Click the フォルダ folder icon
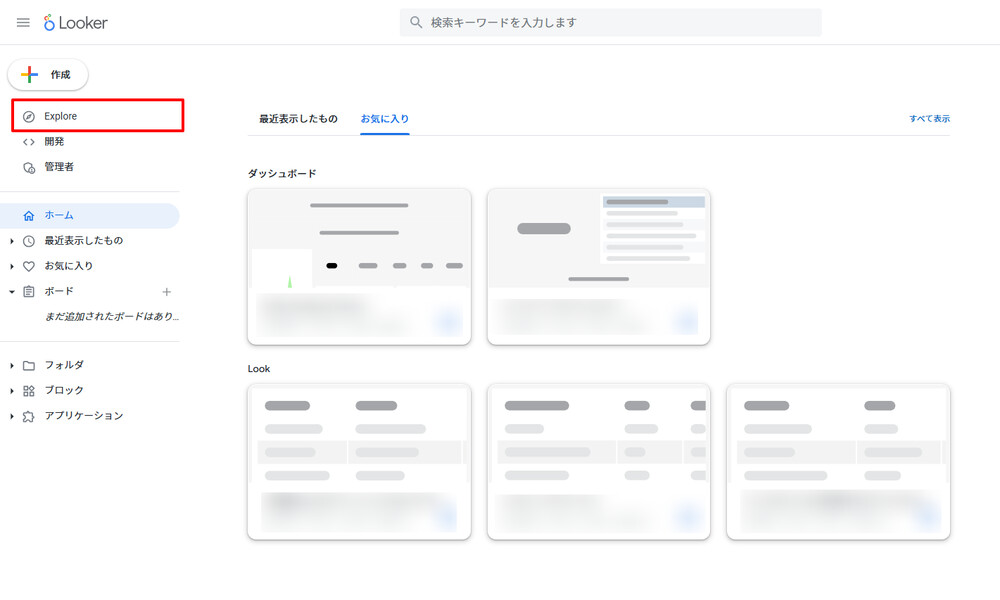 pyautogui.click(x=29, y=365)
